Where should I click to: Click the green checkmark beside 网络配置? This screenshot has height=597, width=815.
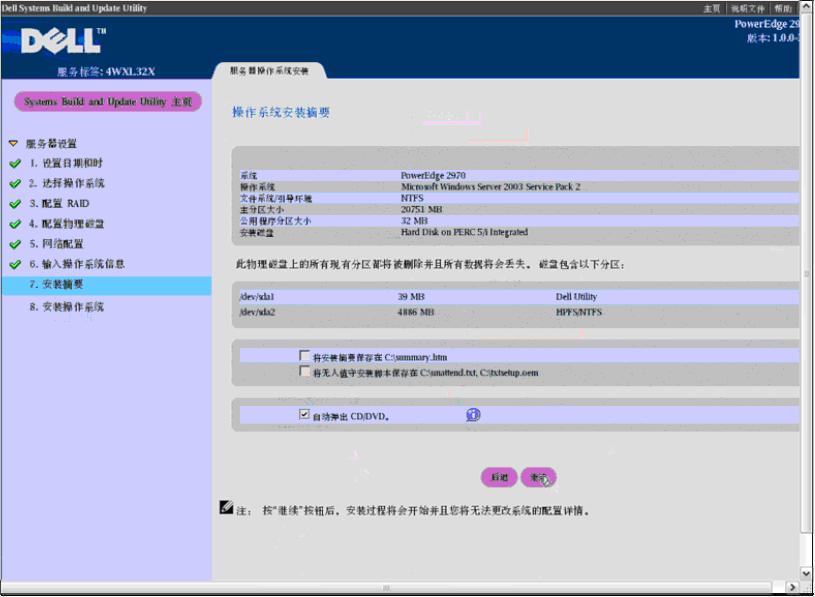point(14,244)
